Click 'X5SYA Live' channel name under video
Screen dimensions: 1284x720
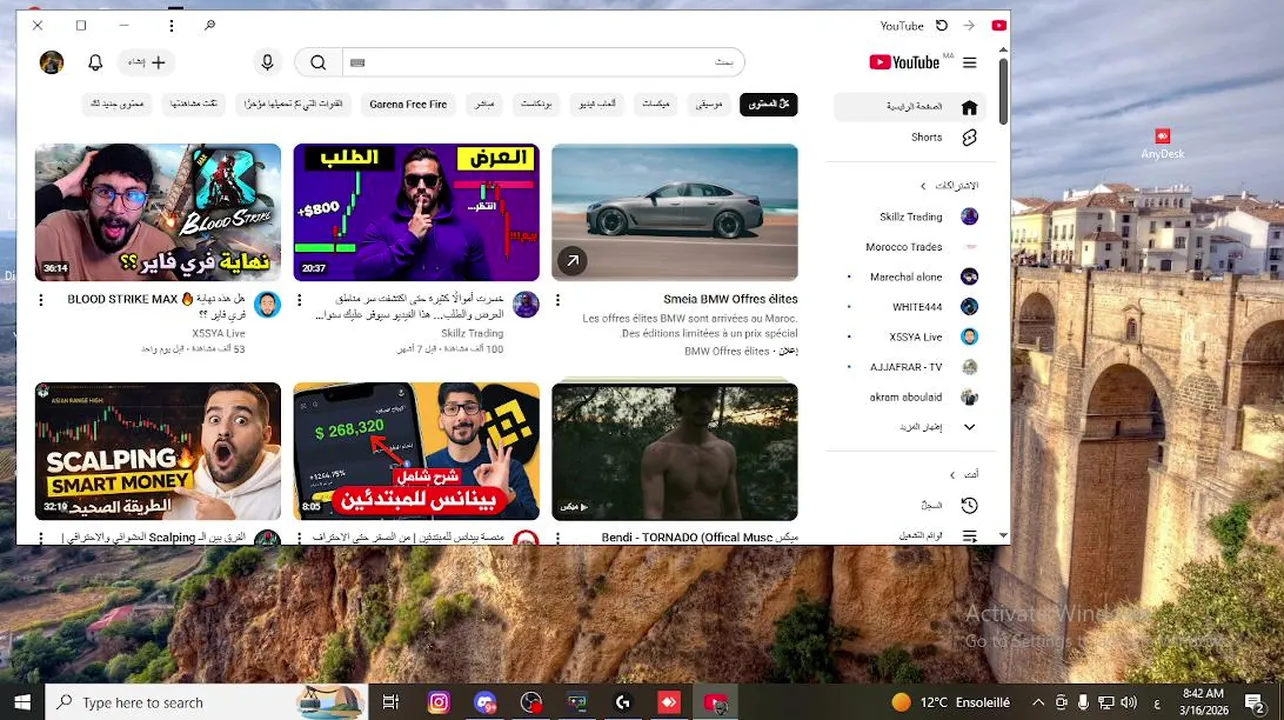pyautogui.click(x=218, y=333)
